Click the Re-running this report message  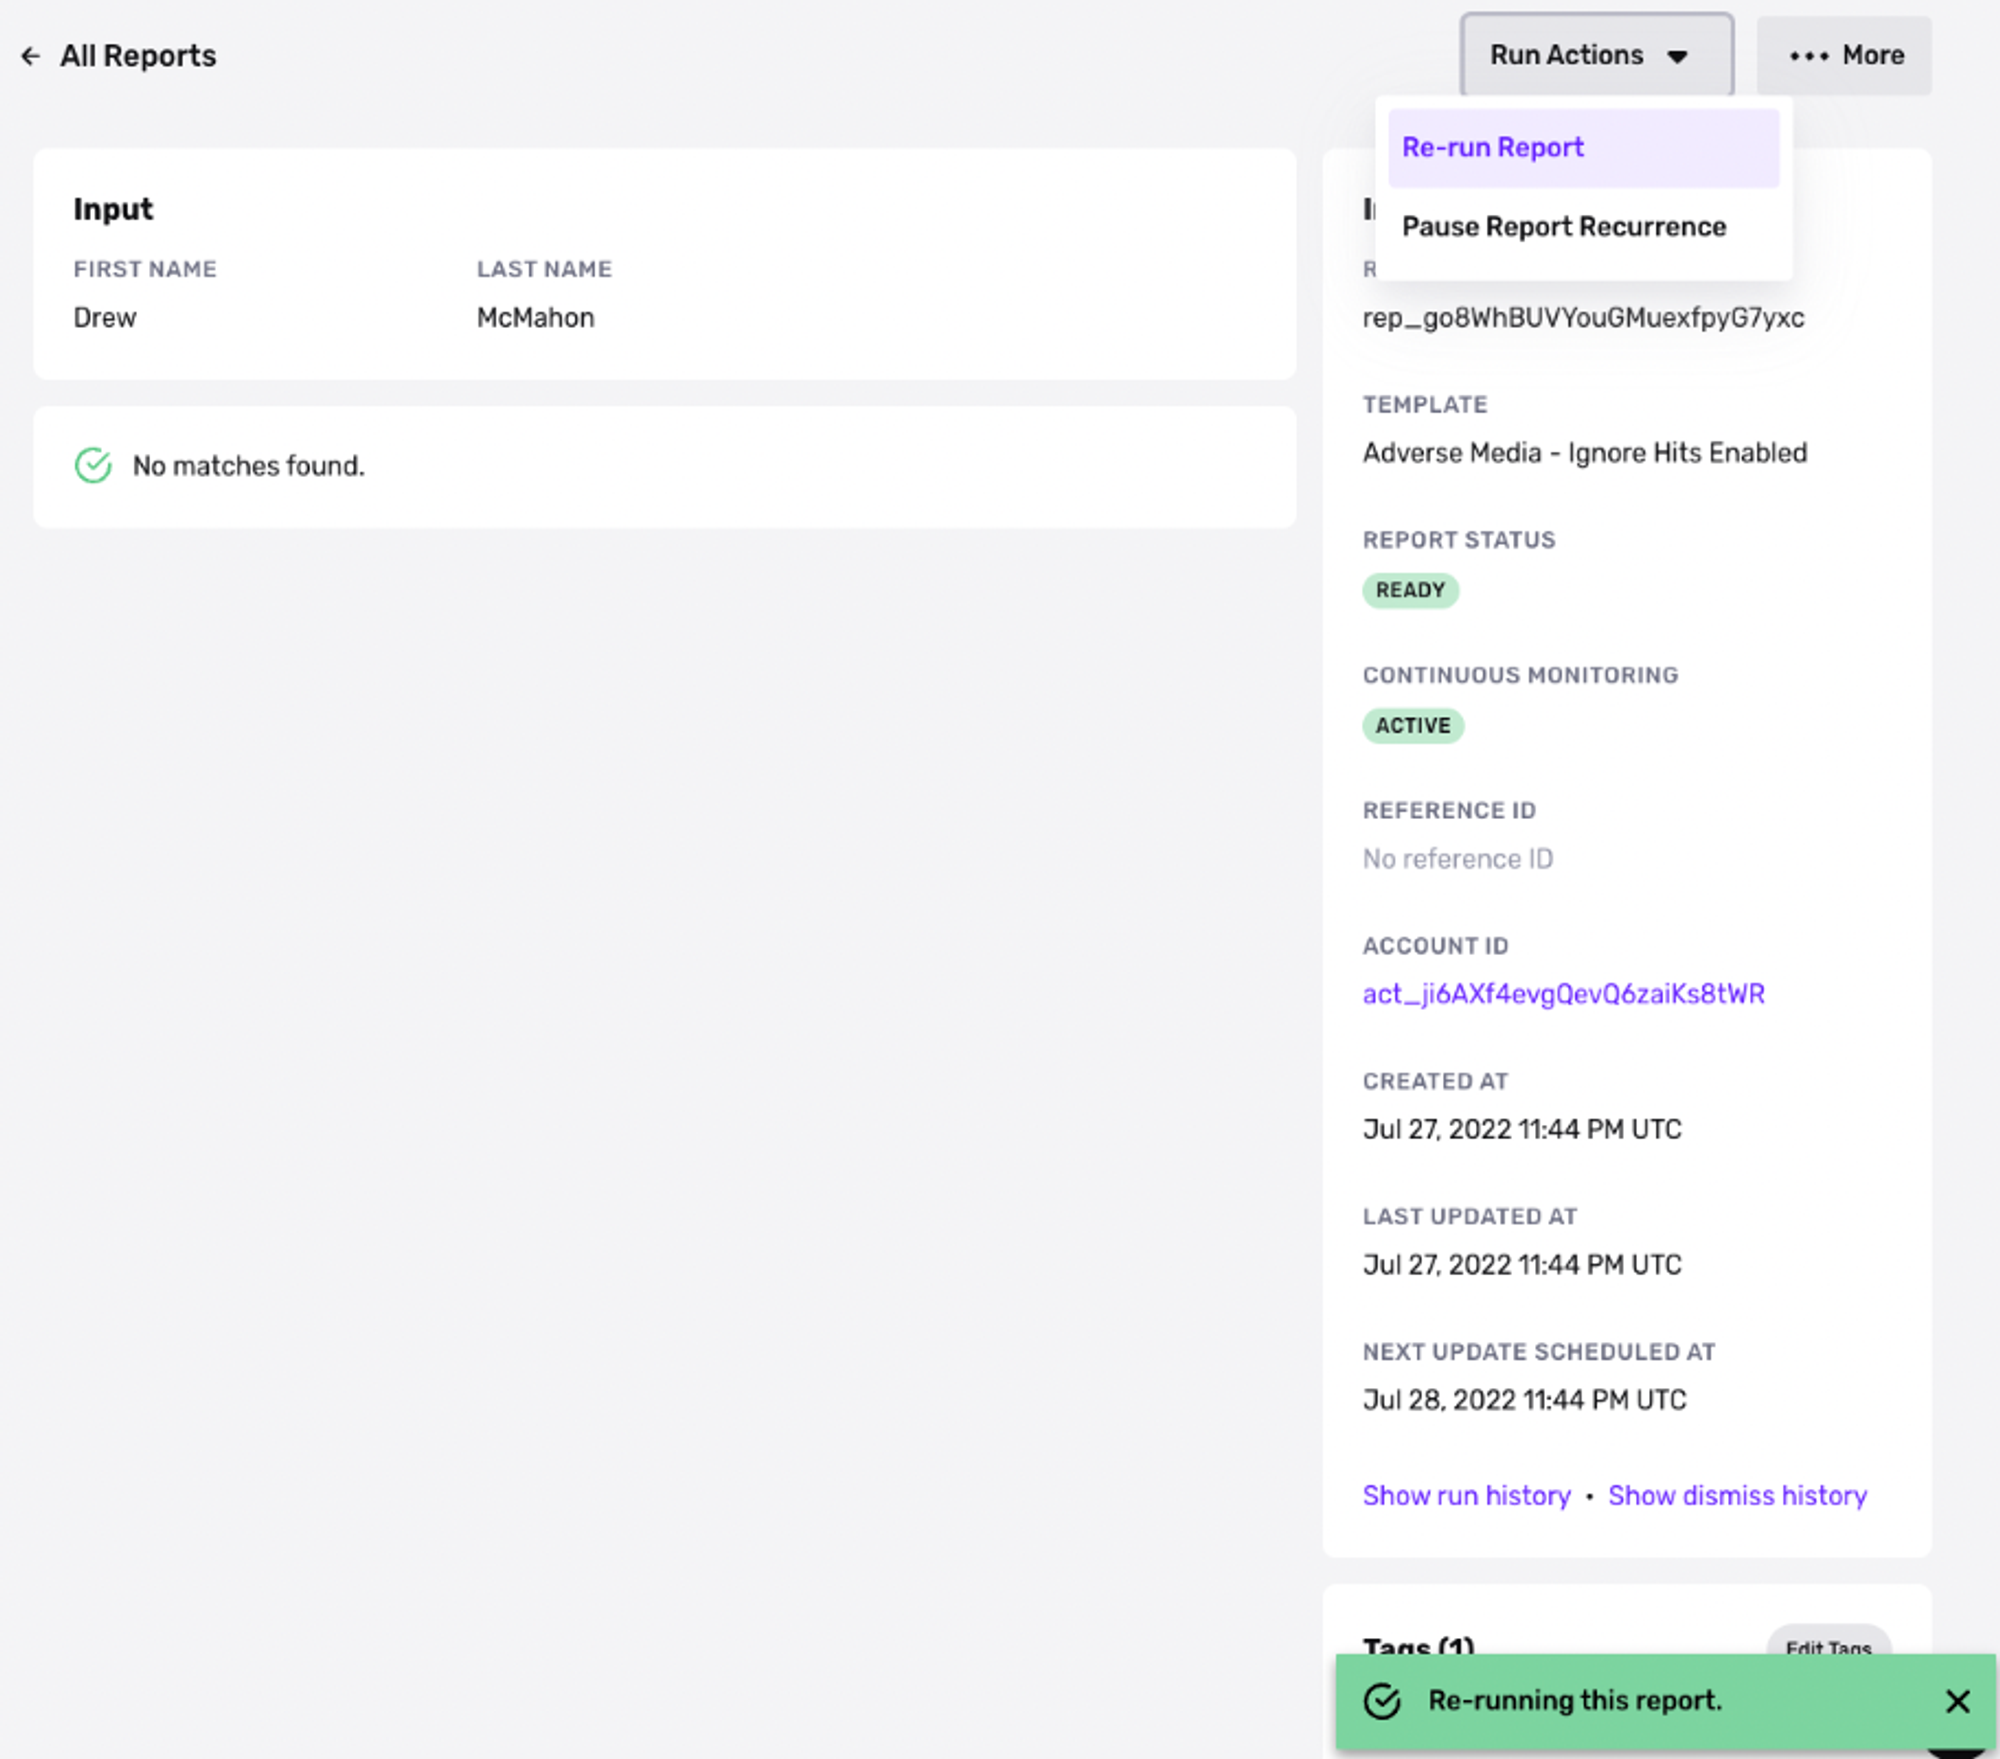(1575, 1700)
